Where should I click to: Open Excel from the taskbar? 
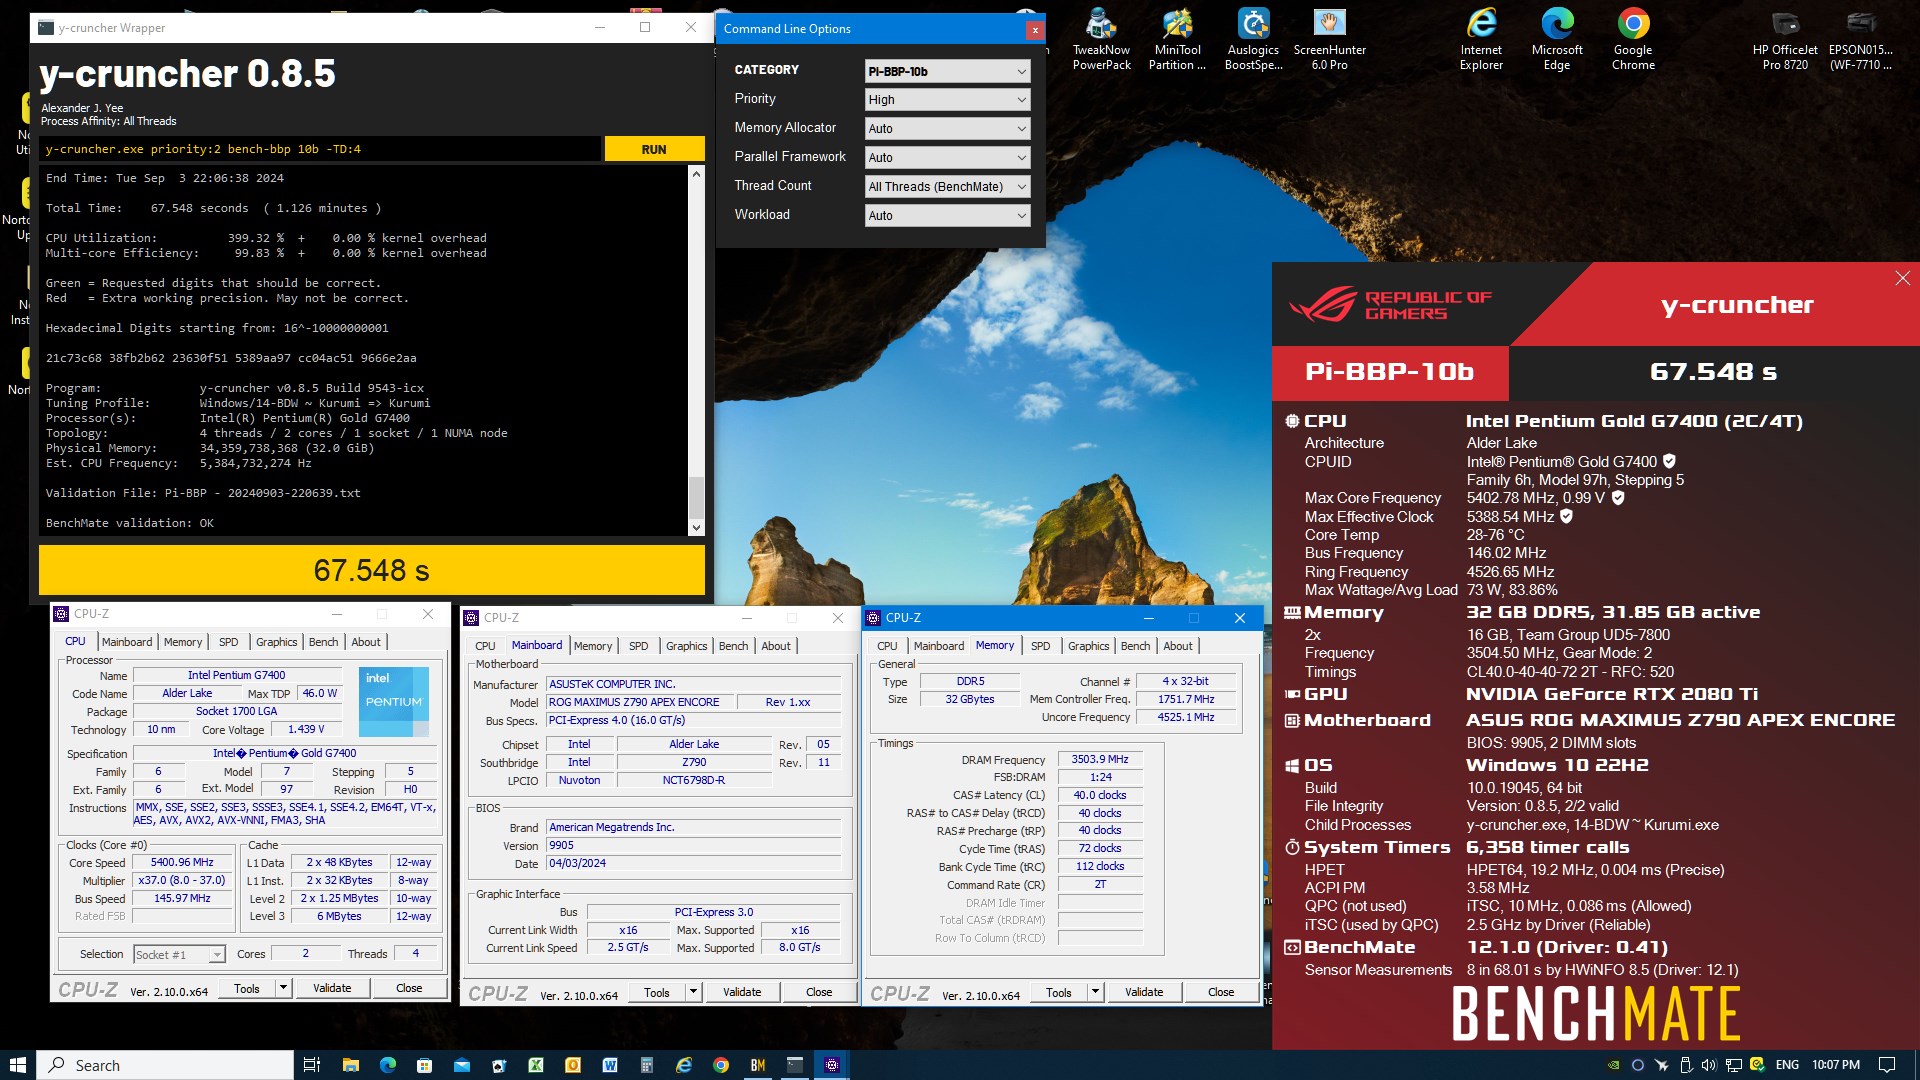pyautogui.click(x=536, y=1065)
